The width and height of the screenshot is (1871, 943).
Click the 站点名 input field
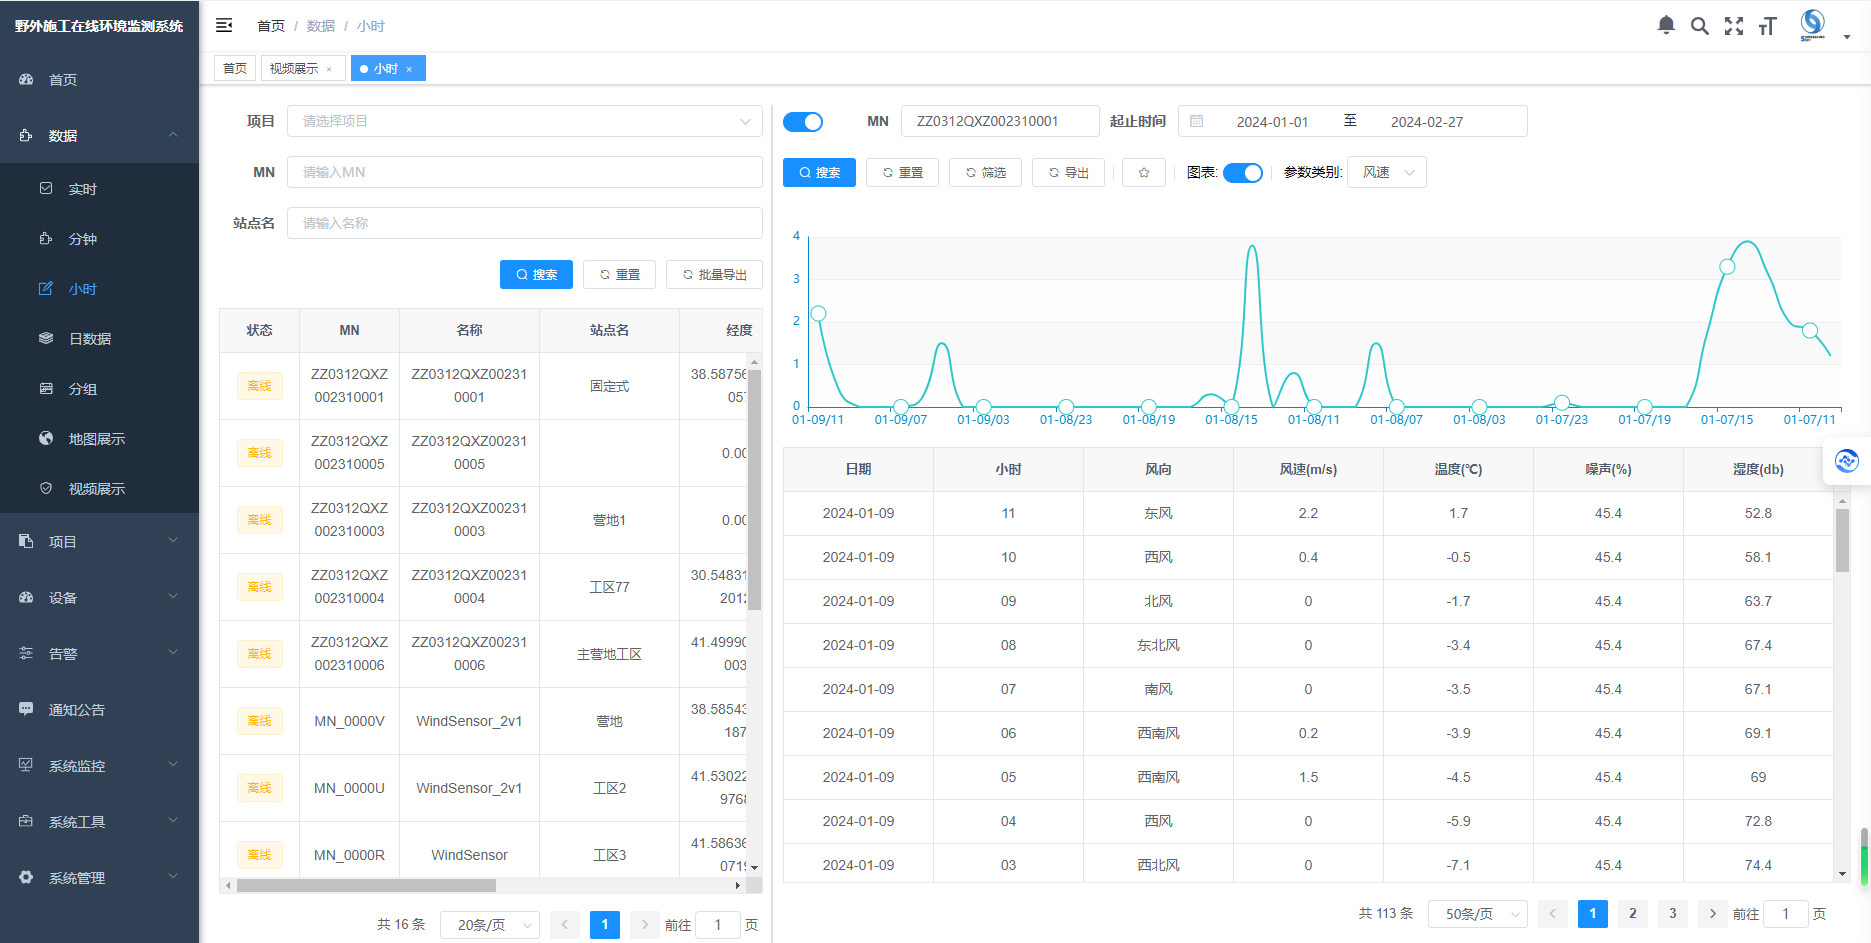tap(525, 223)
